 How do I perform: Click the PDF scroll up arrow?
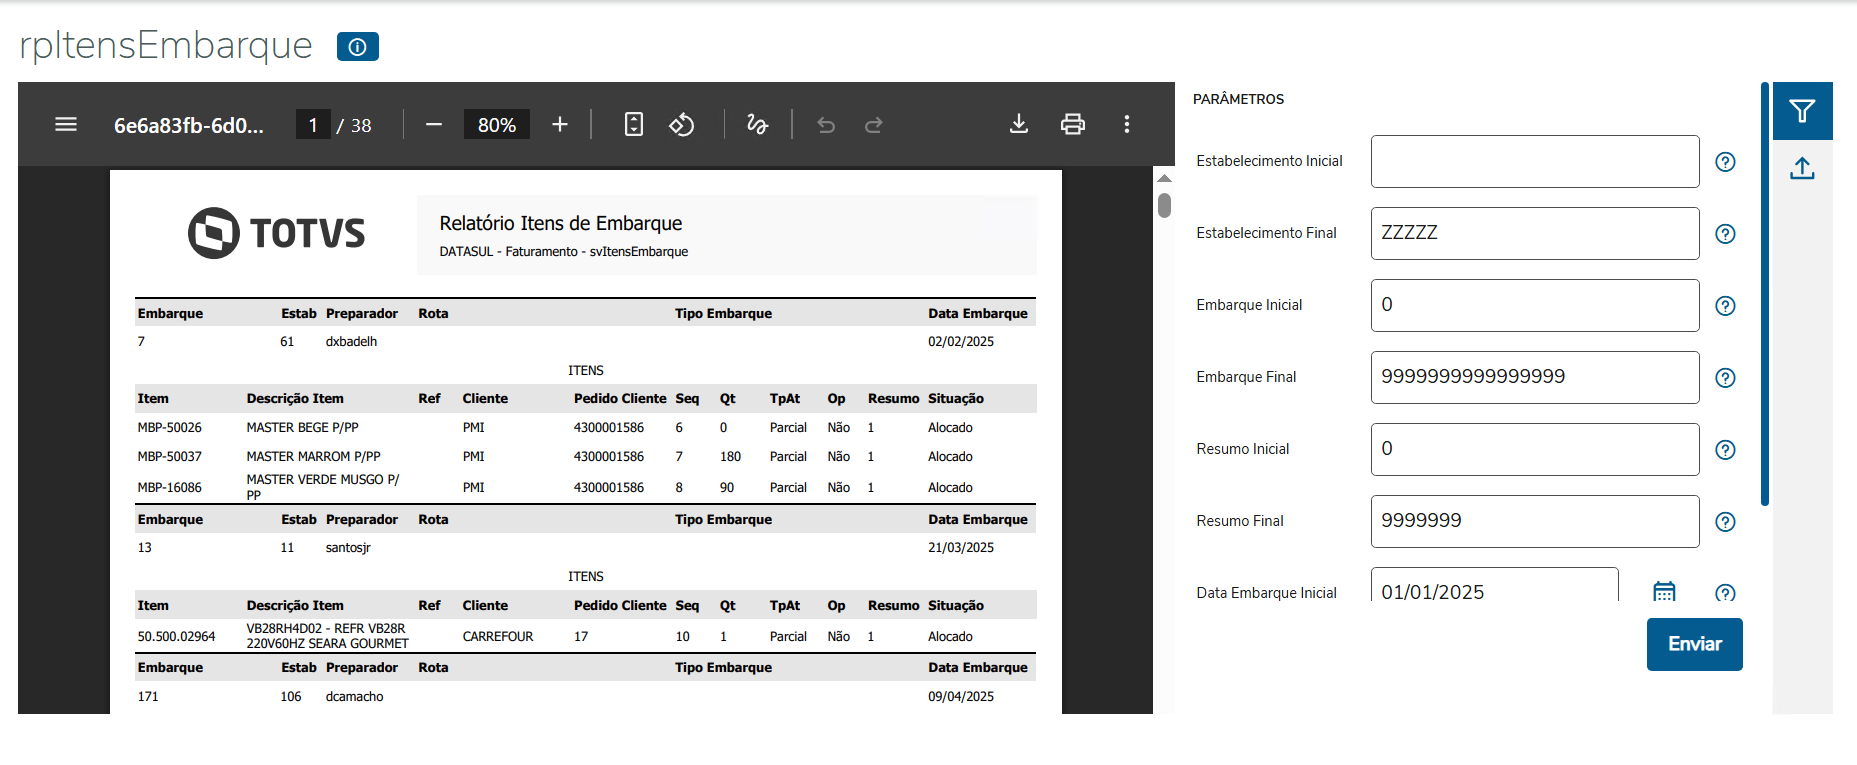pos(1164,178)
